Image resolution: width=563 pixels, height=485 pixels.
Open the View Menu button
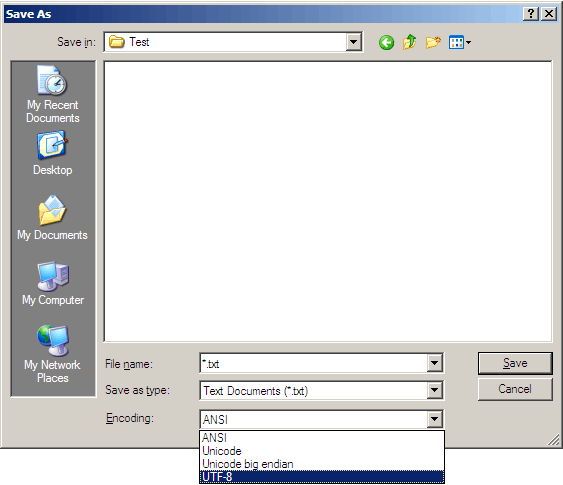(x=460, y=43)
